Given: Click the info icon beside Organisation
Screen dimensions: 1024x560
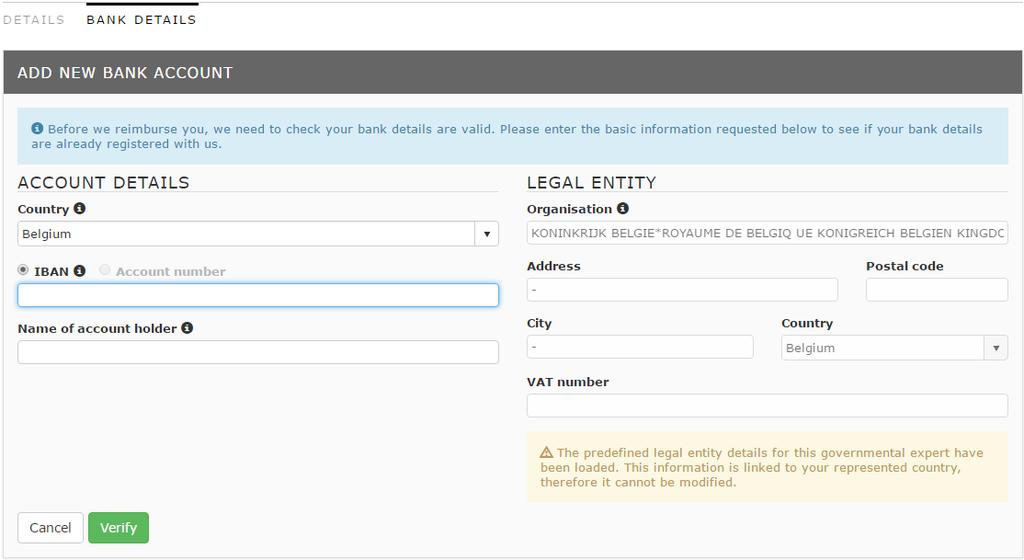Looking at the screenshot, I should click(x=622, y=208).
